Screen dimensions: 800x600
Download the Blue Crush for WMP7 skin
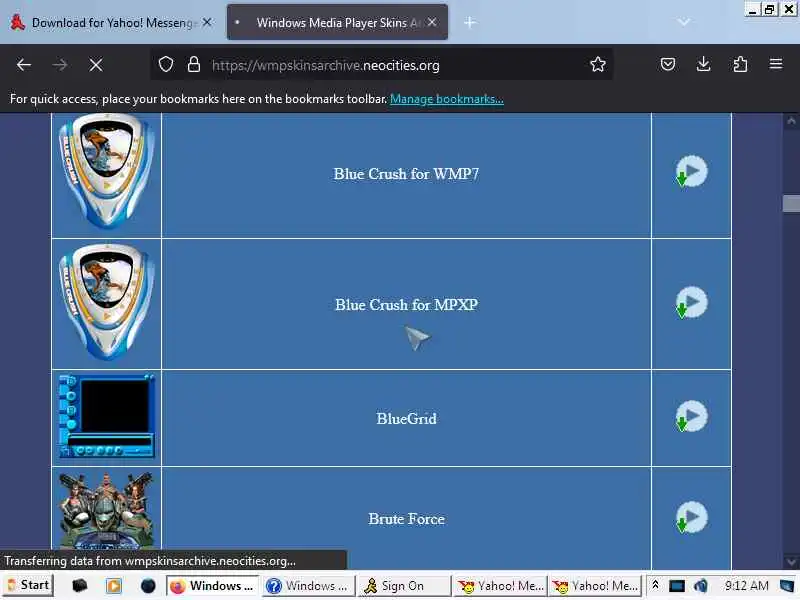click(691, 171)
